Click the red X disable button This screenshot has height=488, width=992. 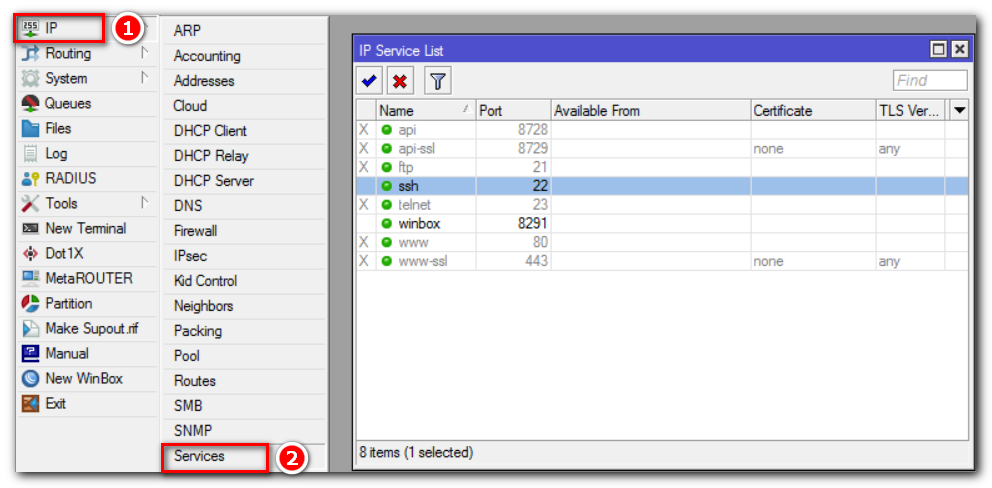click(401, 81)
